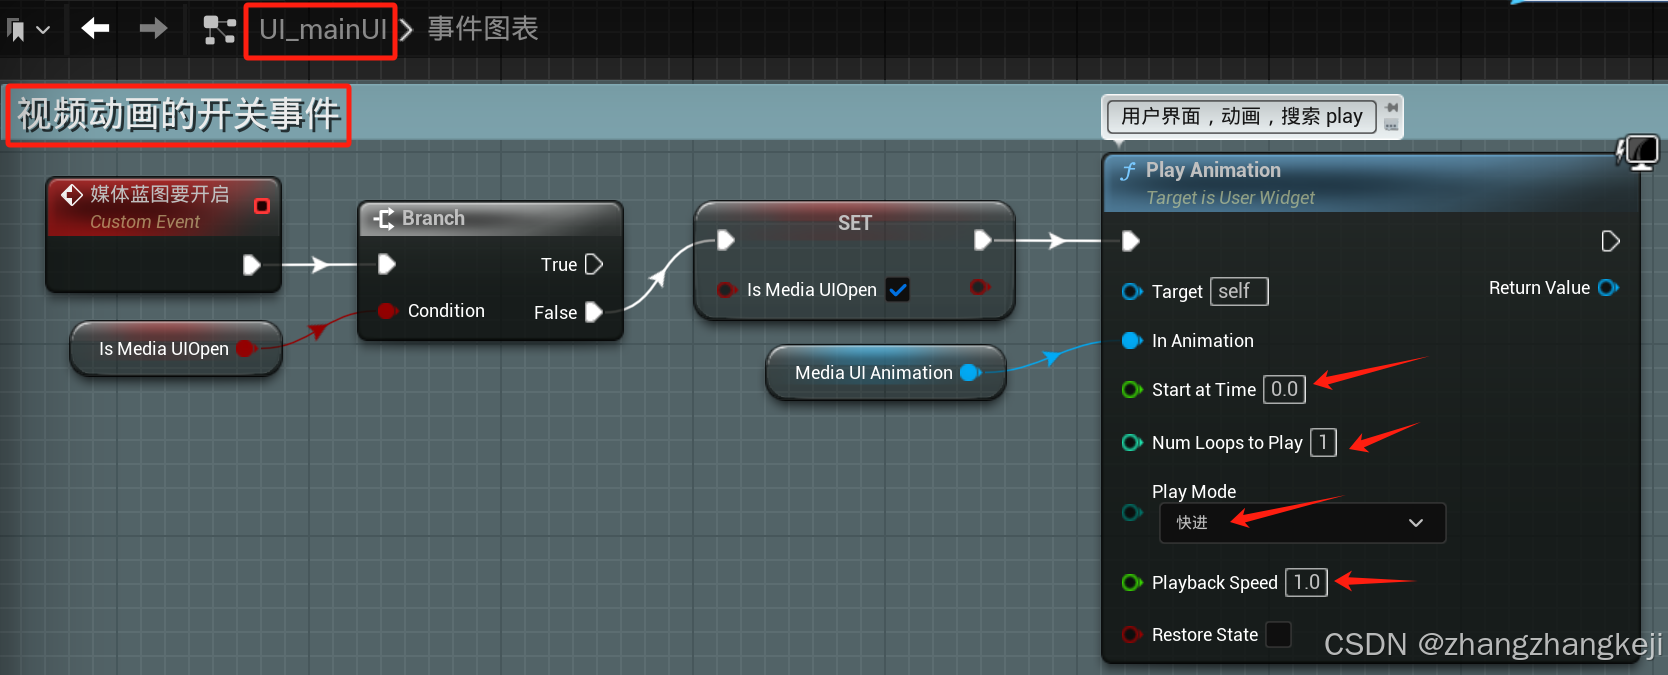This screenshot has width=1668, height=675.
Task: Open the Play Mode 快进 dropdown
Action: (1302, 523)
